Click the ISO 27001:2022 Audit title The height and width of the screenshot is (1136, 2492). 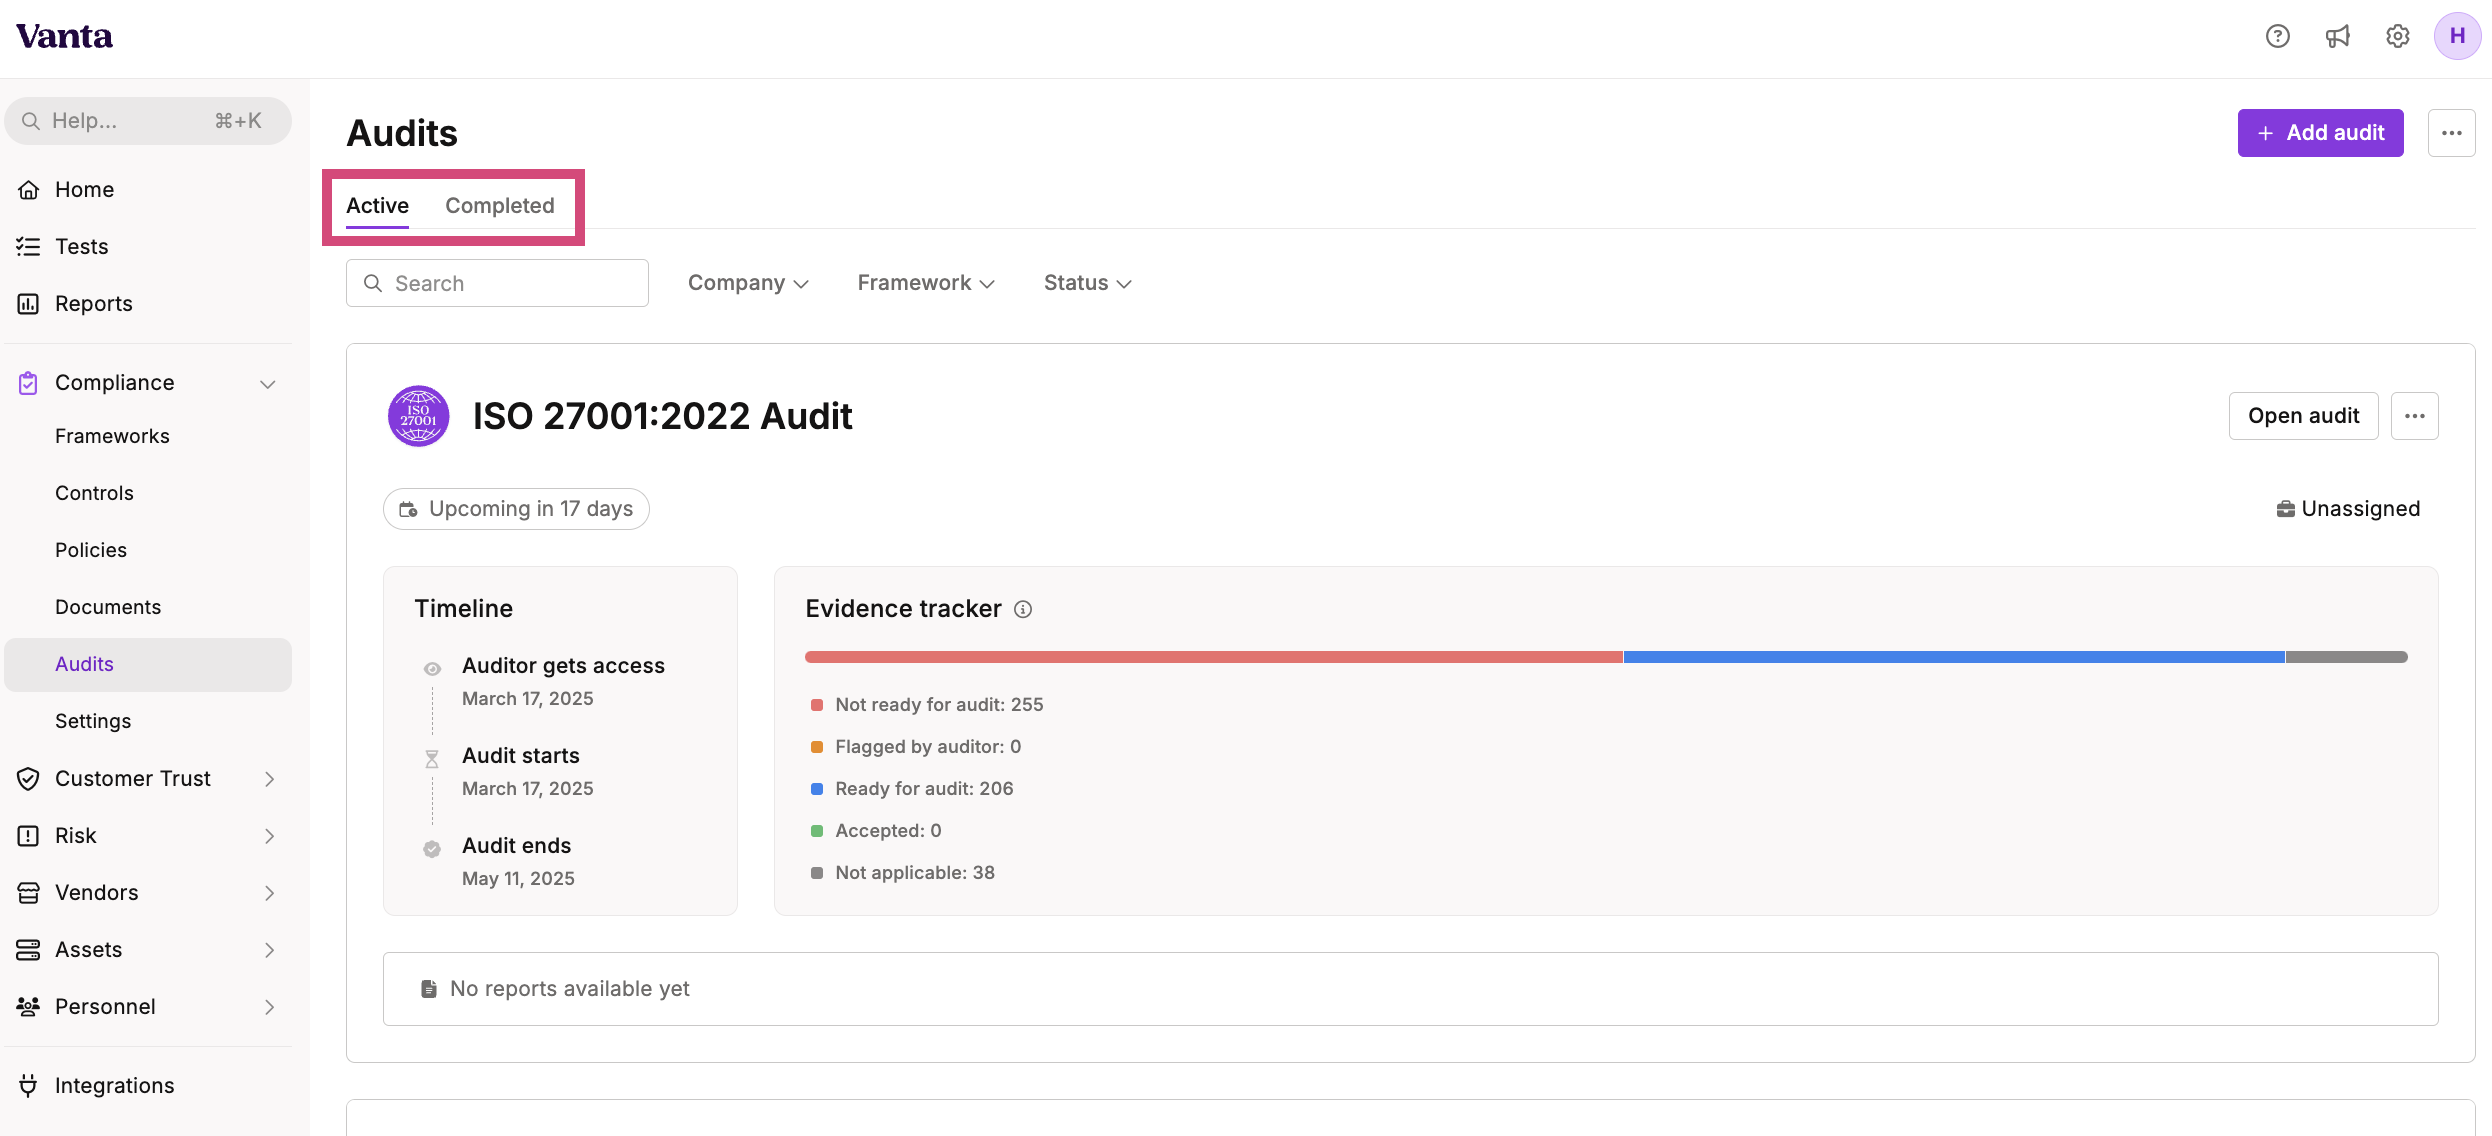point(662,416)
